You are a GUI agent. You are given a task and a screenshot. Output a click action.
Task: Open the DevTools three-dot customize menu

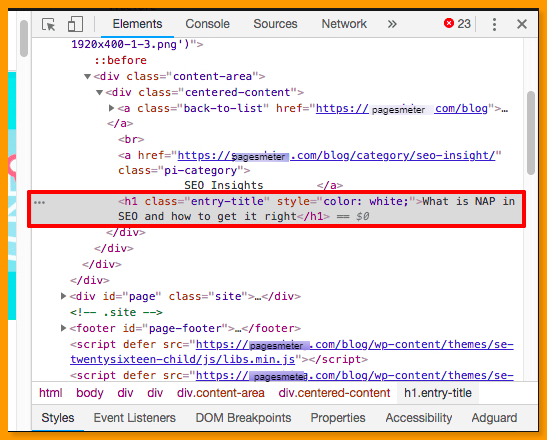point(494,24)
